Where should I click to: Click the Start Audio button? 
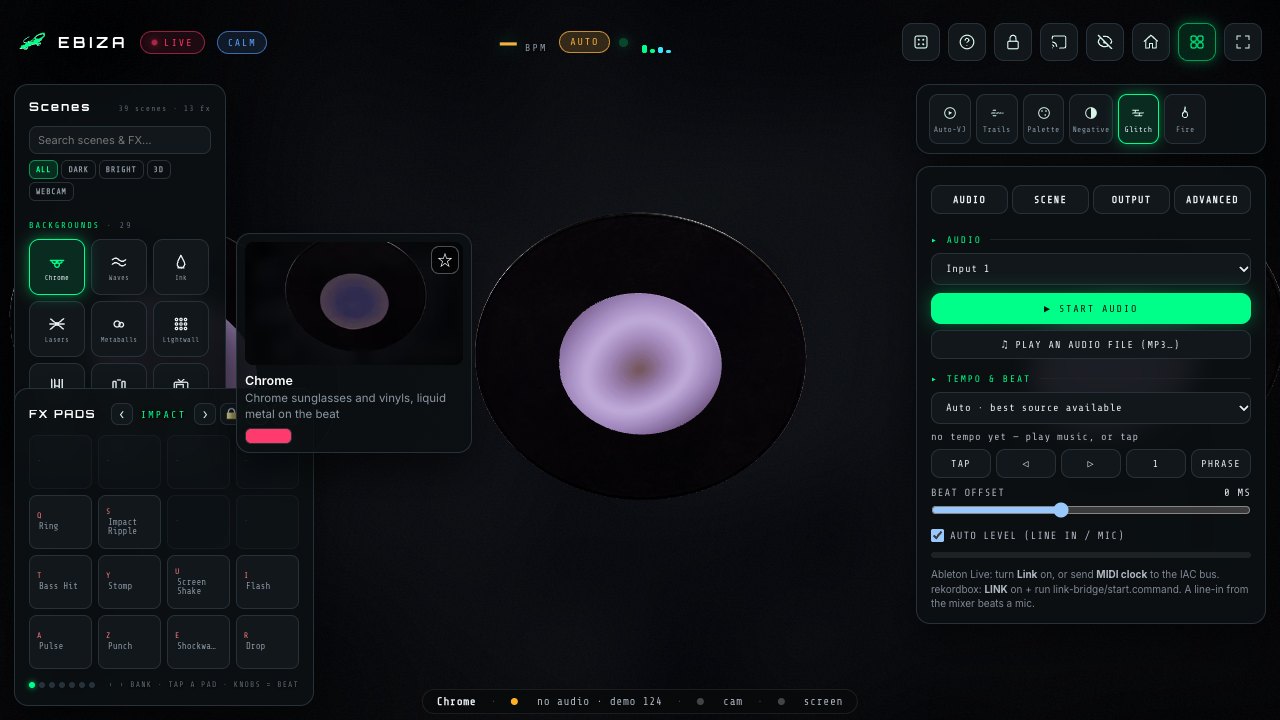point(1091,308)
